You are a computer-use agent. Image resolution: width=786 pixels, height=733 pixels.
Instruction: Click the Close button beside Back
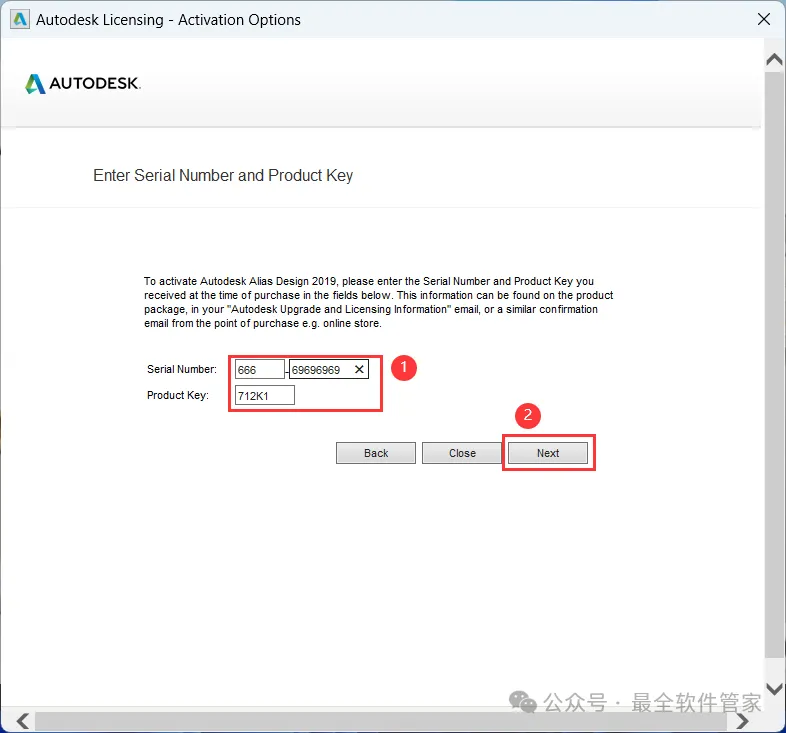click(x=462, y=453)
